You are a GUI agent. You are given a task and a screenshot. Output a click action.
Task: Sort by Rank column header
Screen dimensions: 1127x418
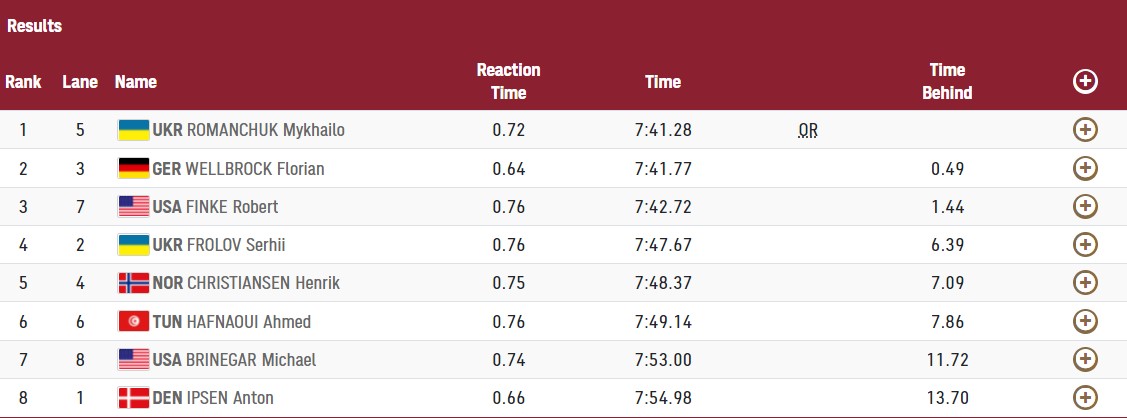[x=23, y=82]
